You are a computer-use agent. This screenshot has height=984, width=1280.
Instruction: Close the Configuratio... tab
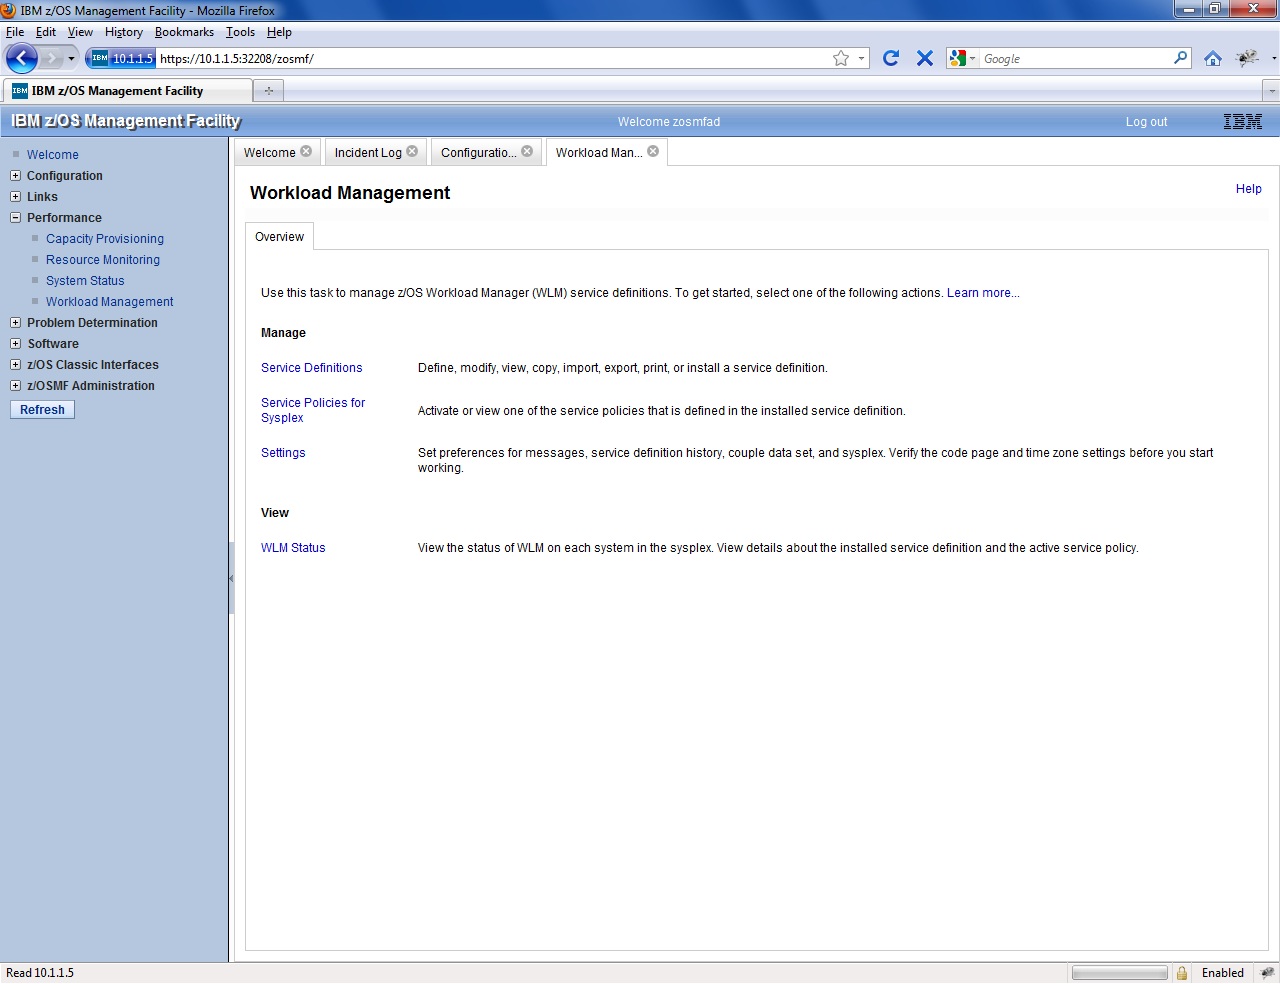(x=527, y=151)
